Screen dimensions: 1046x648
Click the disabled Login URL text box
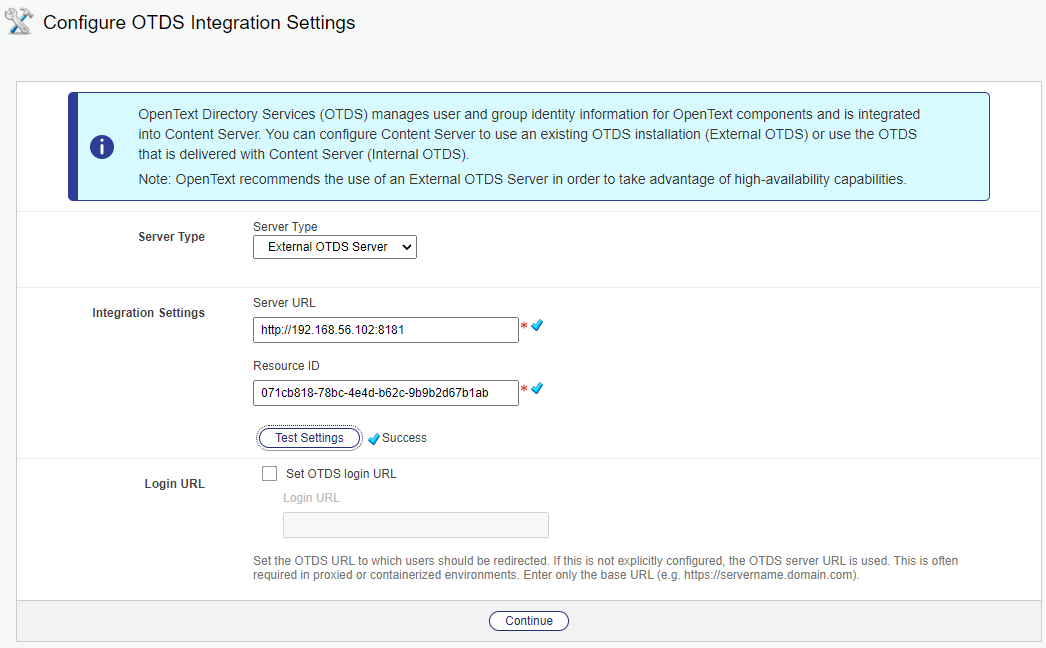coord(415,525)
